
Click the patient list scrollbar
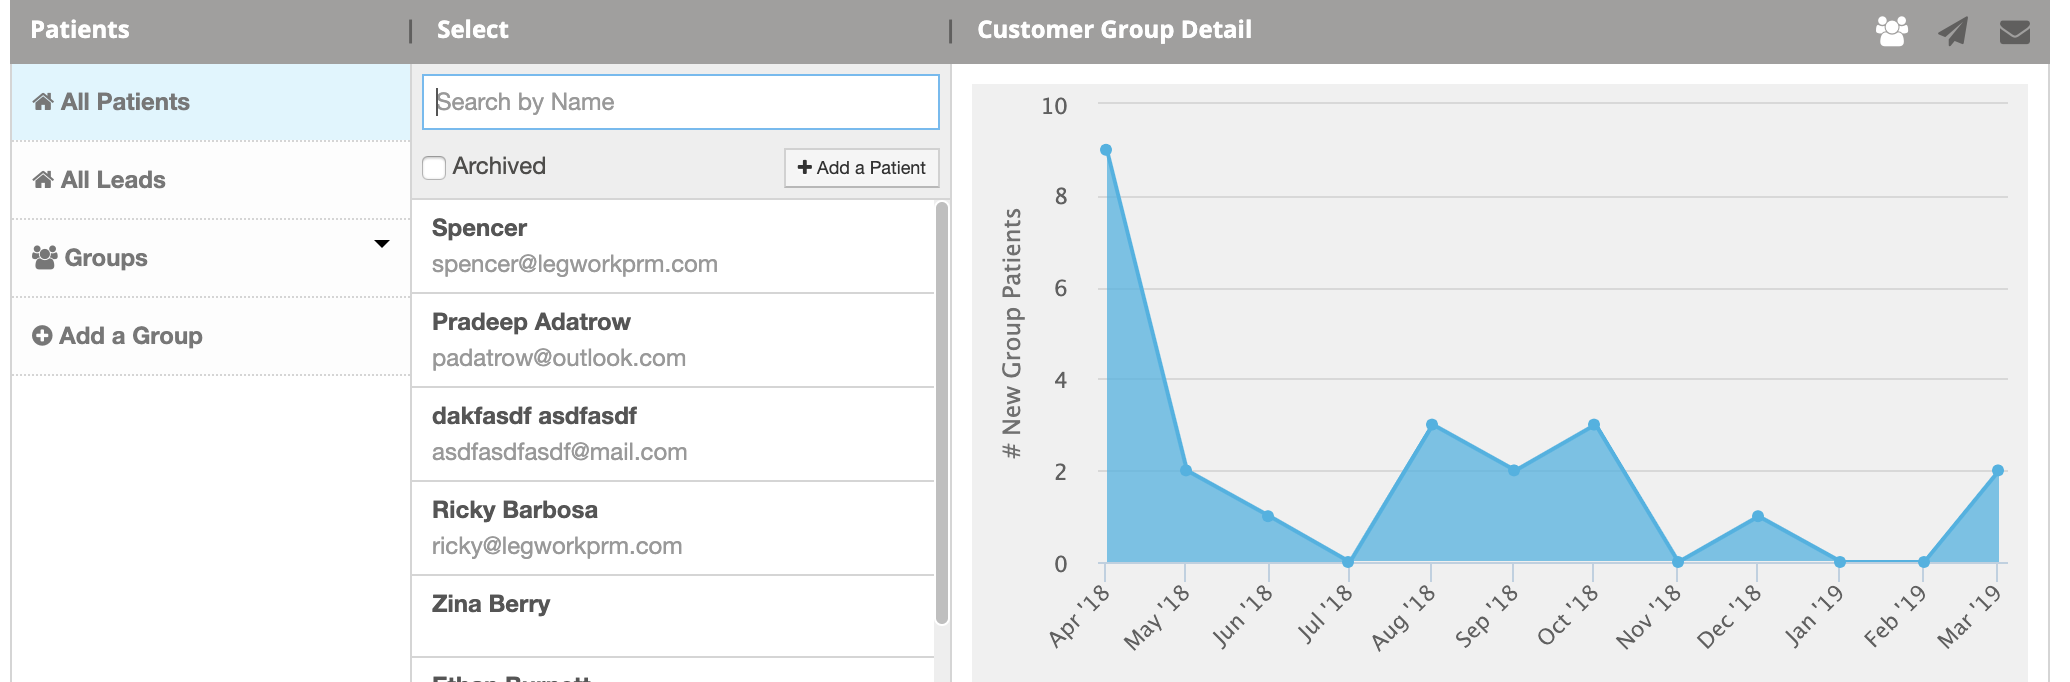coord(941,412)
